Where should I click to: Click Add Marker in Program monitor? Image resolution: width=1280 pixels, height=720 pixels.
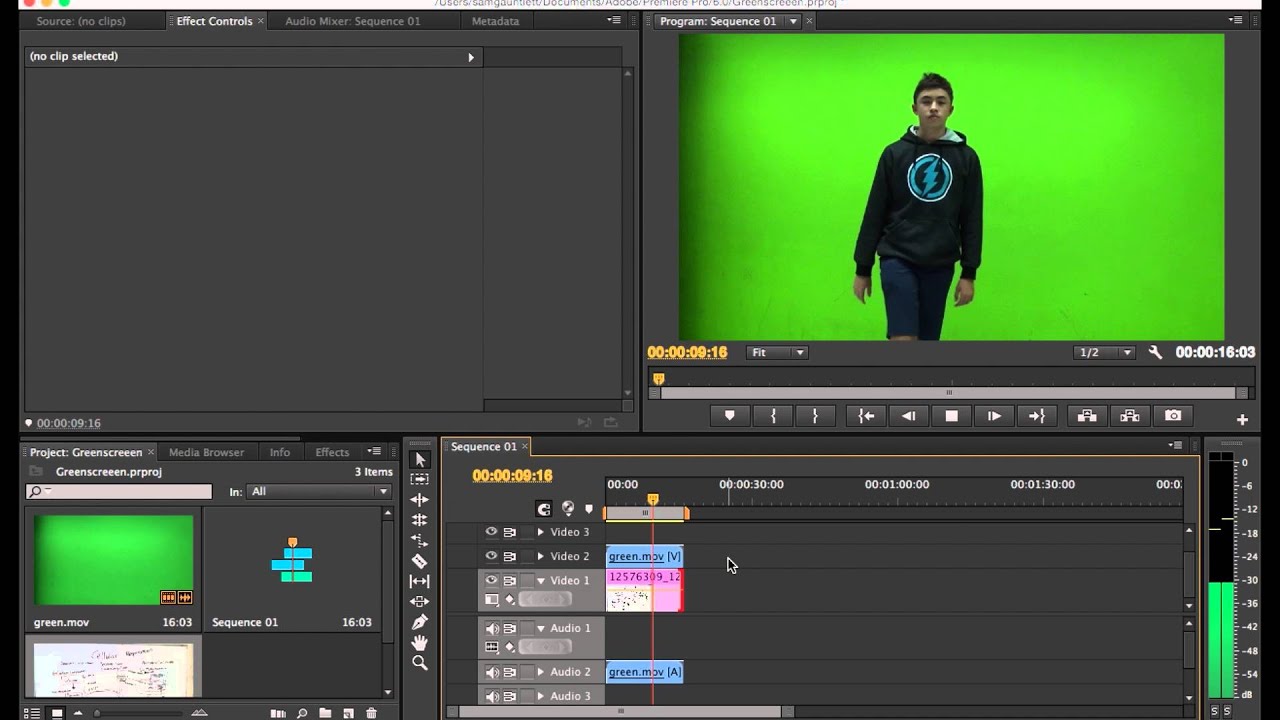[730, 416]
